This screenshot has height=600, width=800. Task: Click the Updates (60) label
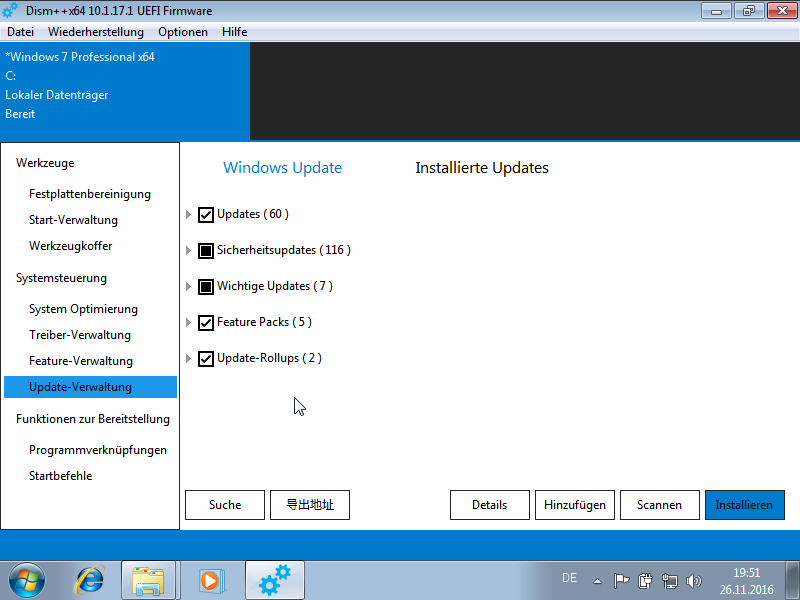point(253,214)
